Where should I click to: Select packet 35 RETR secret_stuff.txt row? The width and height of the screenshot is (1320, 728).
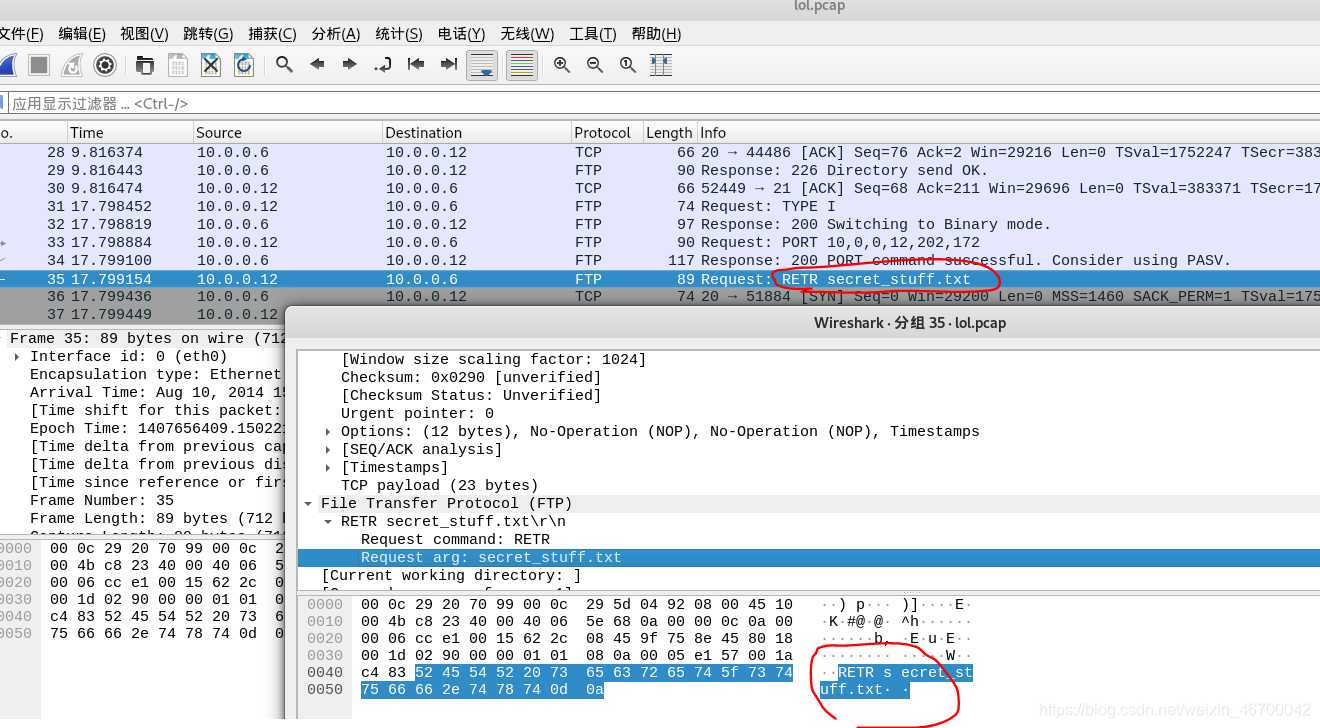click(x=660, y=279)
